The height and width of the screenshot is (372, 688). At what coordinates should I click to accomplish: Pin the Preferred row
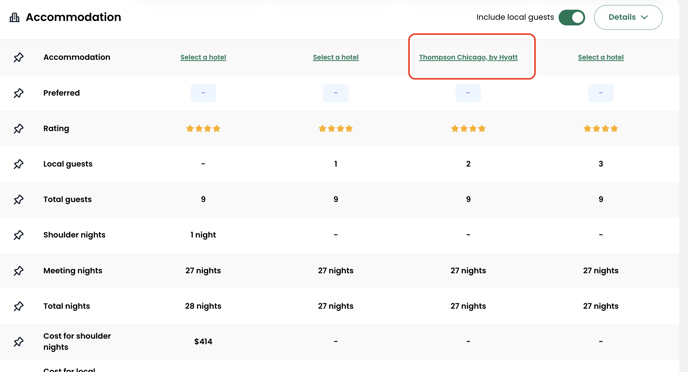pyautogui.click(x=18, y=93)
